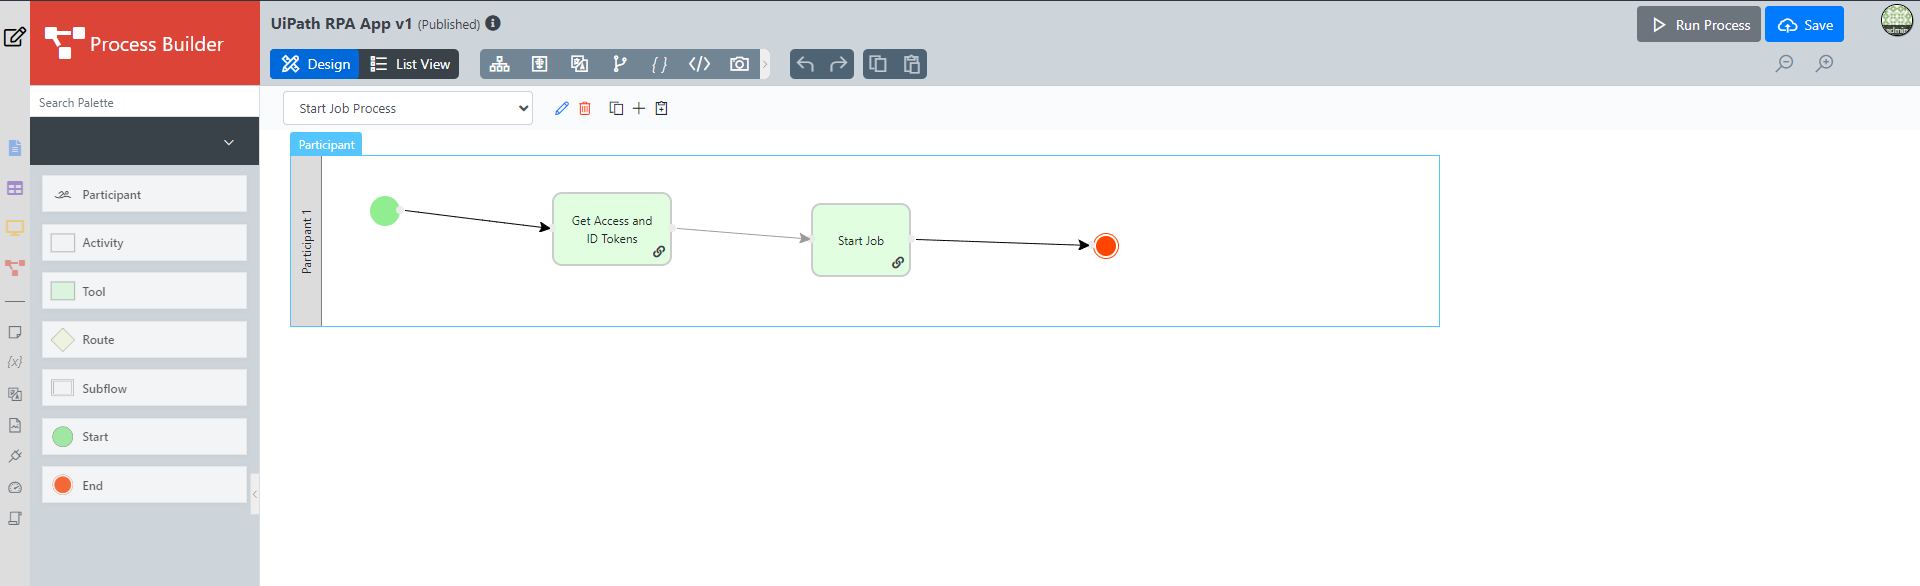Click the Run Process button
The width and height of the screenshot is (1920, 586).
(1698, 25)
